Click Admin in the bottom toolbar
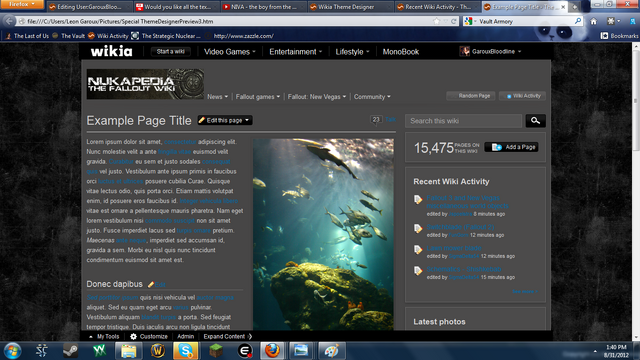640x360 pixels. (186, 336)
